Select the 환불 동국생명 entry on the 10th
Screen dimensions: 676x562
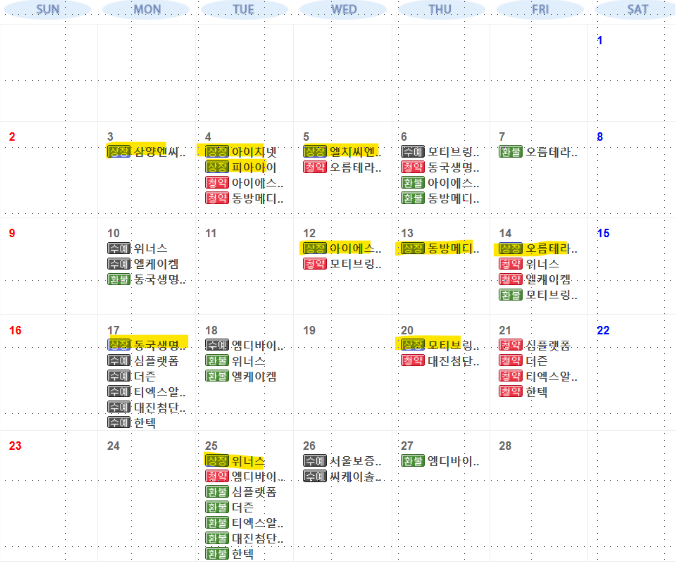coord(147,279)
